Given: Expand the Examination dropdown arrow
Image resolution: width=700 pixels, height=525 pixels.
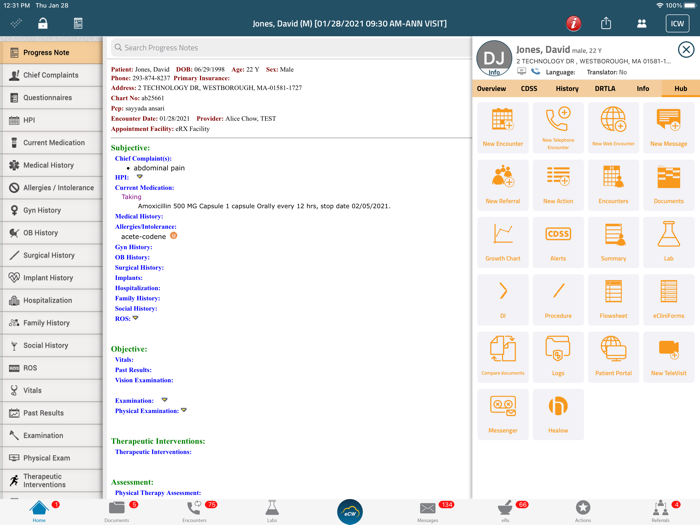Looking at the screenshot, I should (164, 400).
